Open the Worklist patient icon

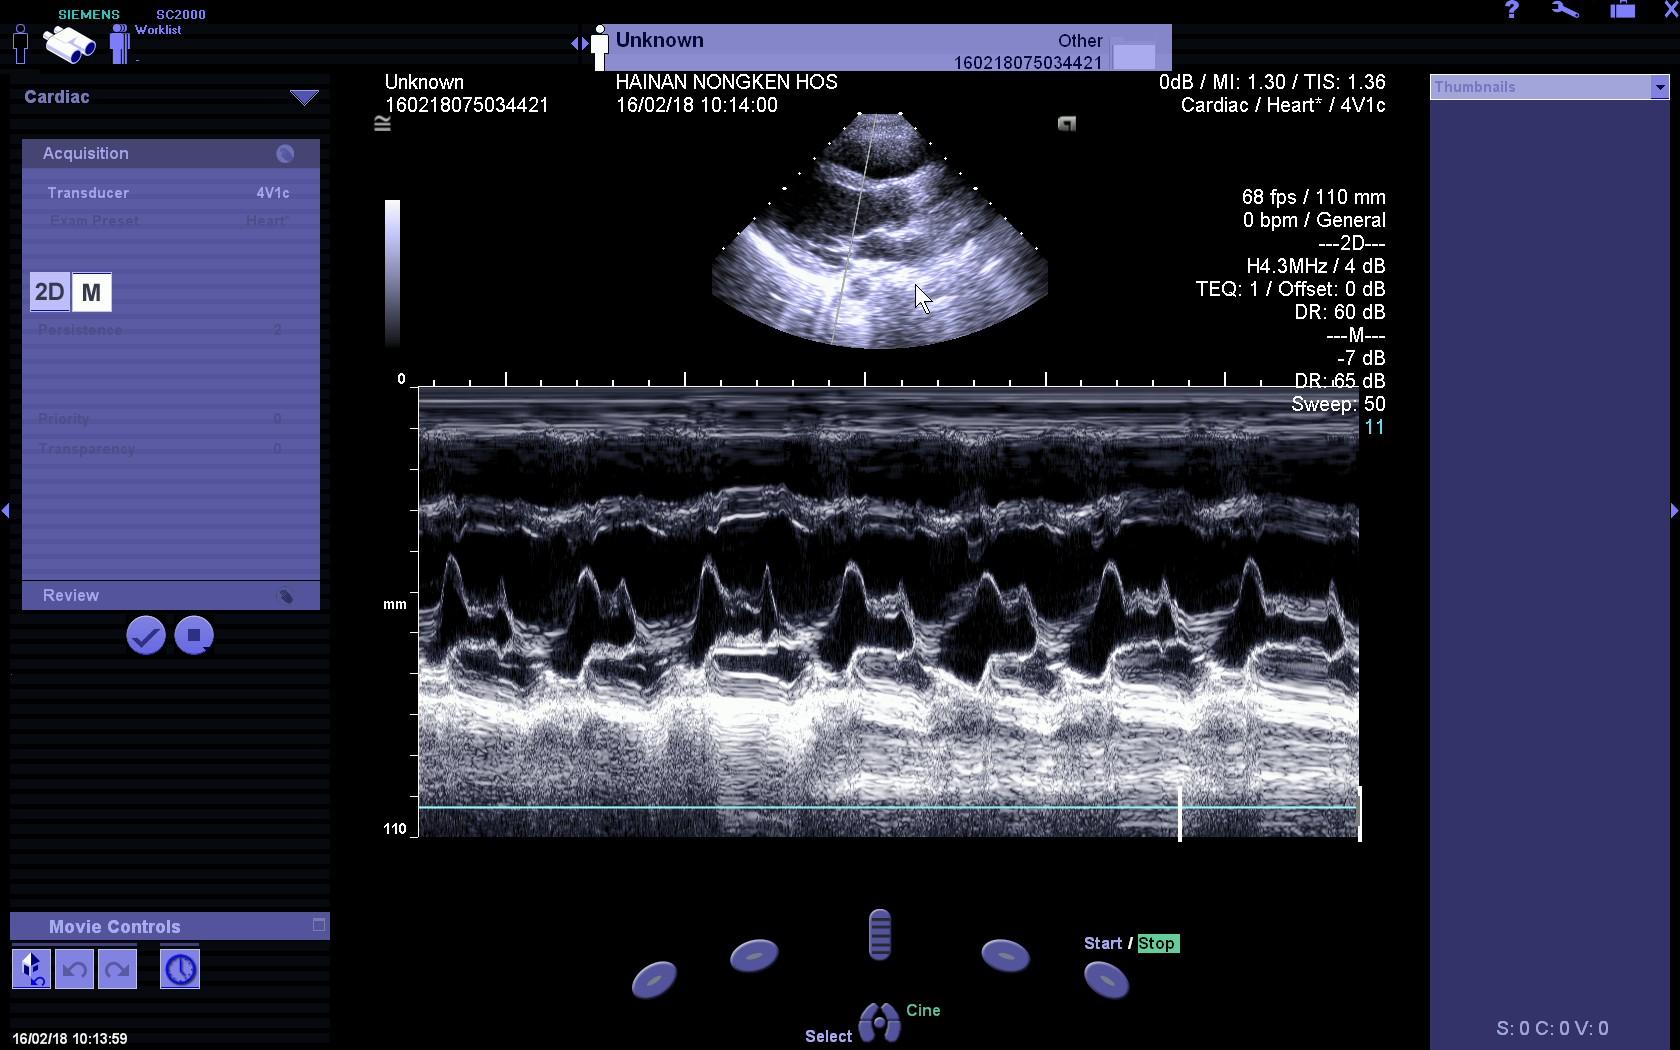121,44
